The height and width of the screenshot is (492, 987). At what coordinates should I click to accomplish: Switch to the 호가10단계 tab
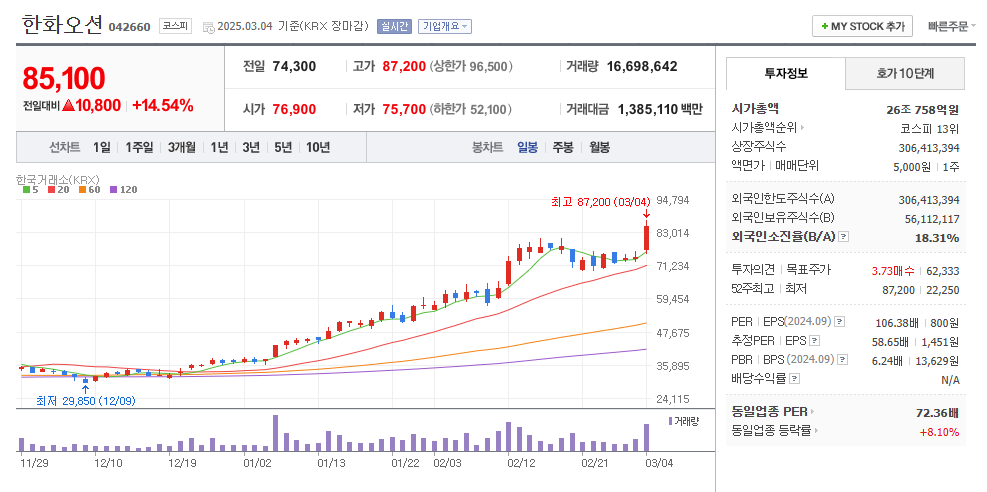coord(905,73)
